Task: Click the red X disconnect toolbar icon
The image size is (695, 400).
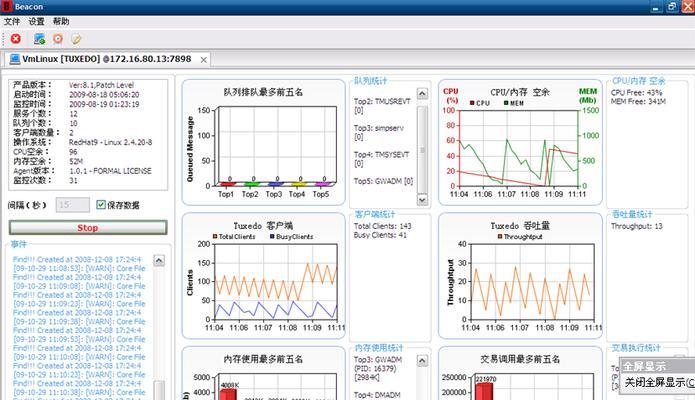Action: 16,39
